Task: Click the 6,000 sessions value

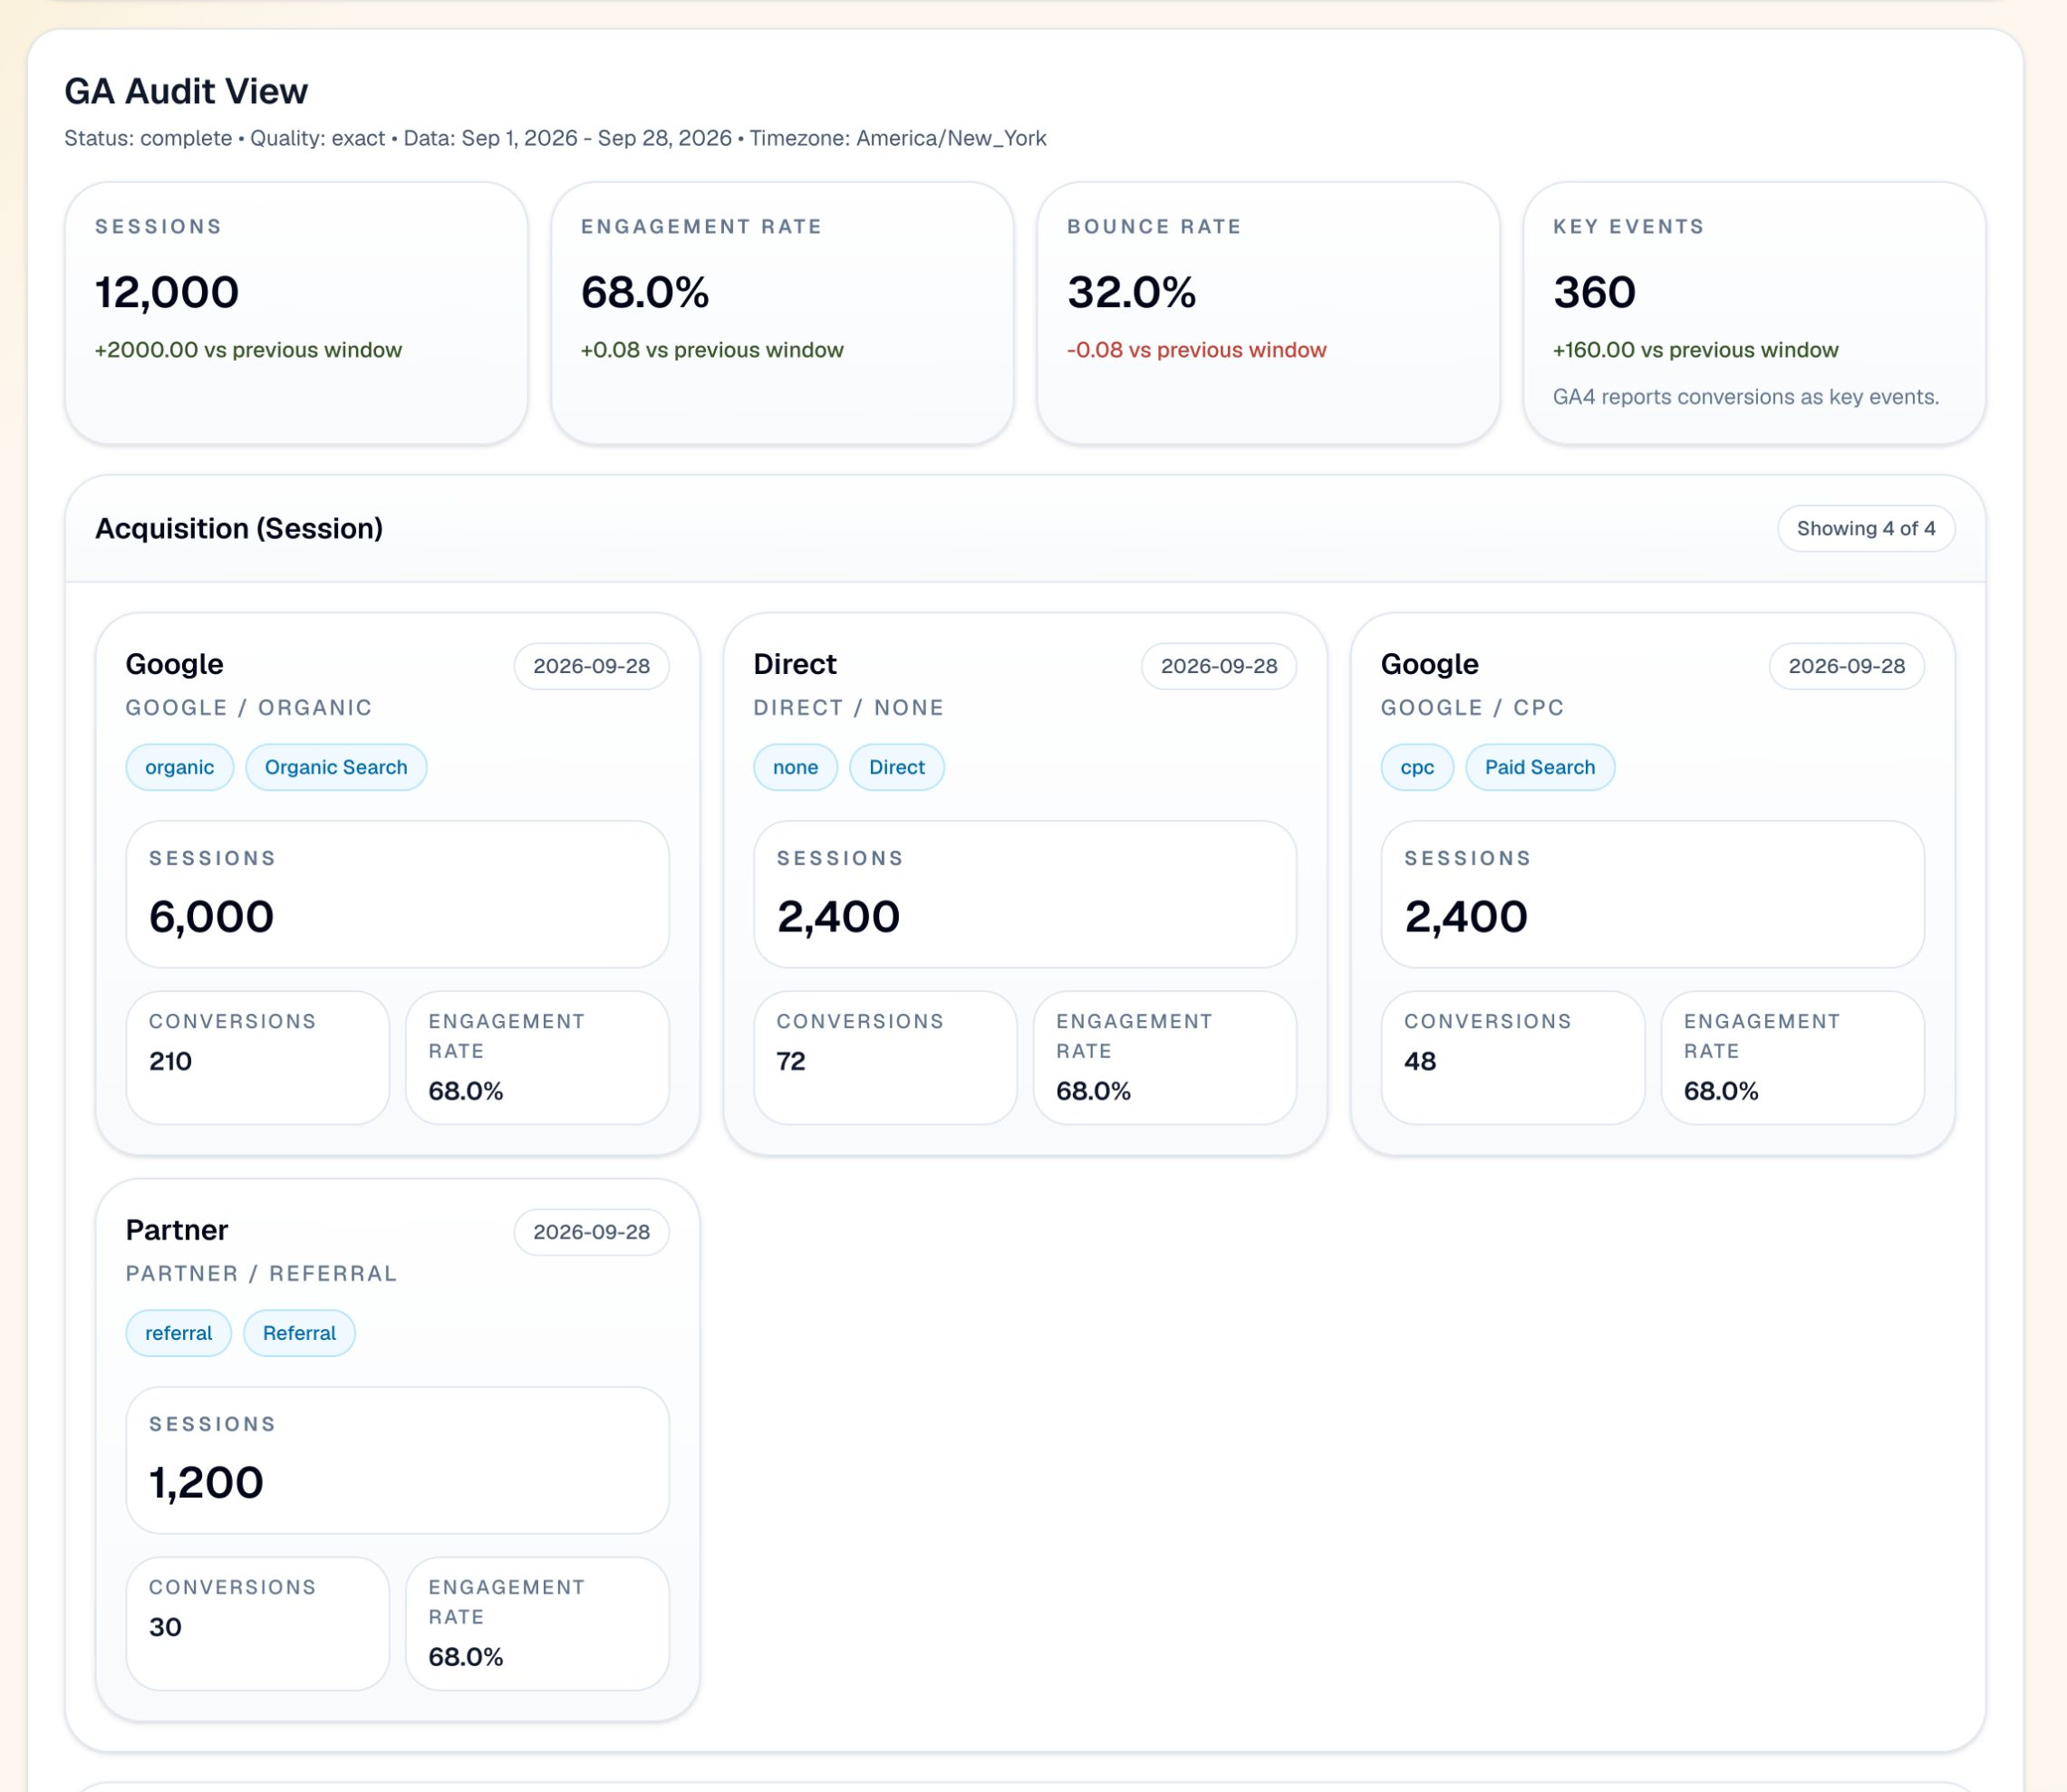Action: coord(211,917)
